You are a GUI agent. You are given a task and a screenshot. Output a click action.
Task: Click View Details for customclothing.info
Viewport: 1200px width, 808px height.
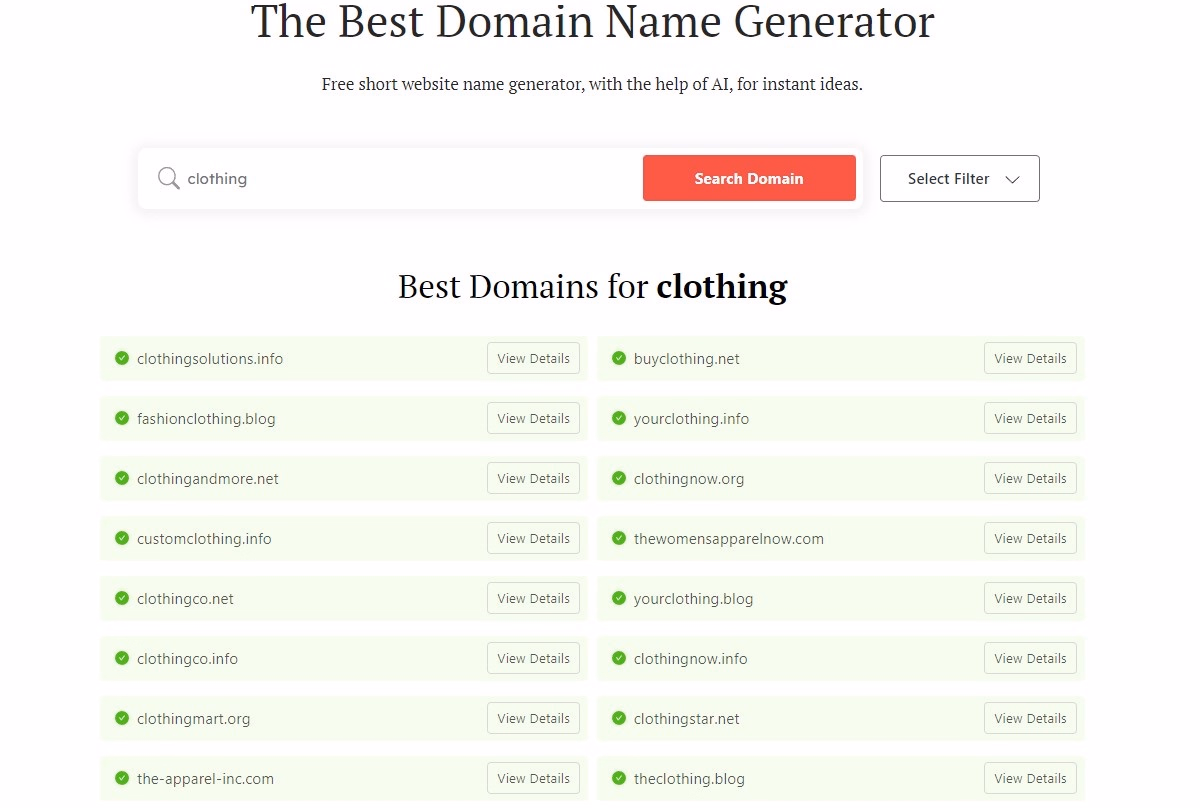[x=533, y=538]
